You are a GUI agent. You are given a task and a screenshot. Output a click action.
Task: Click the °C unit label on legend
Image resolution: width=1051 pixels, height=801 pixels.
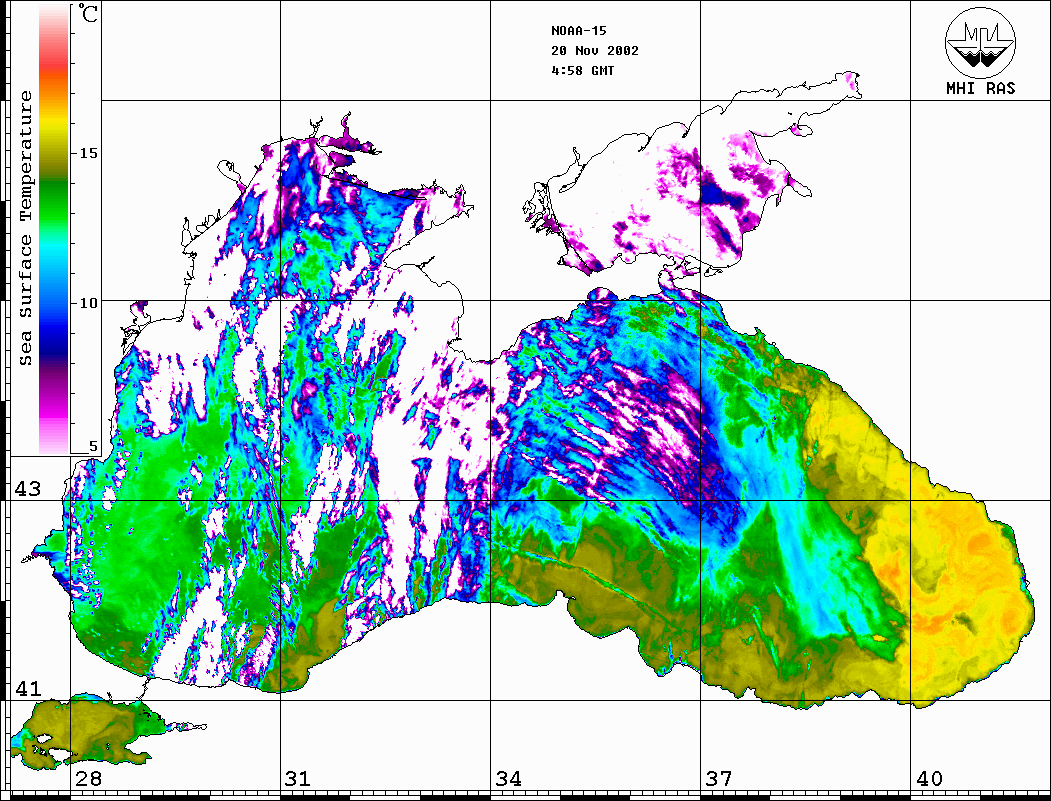coord(88,14)
